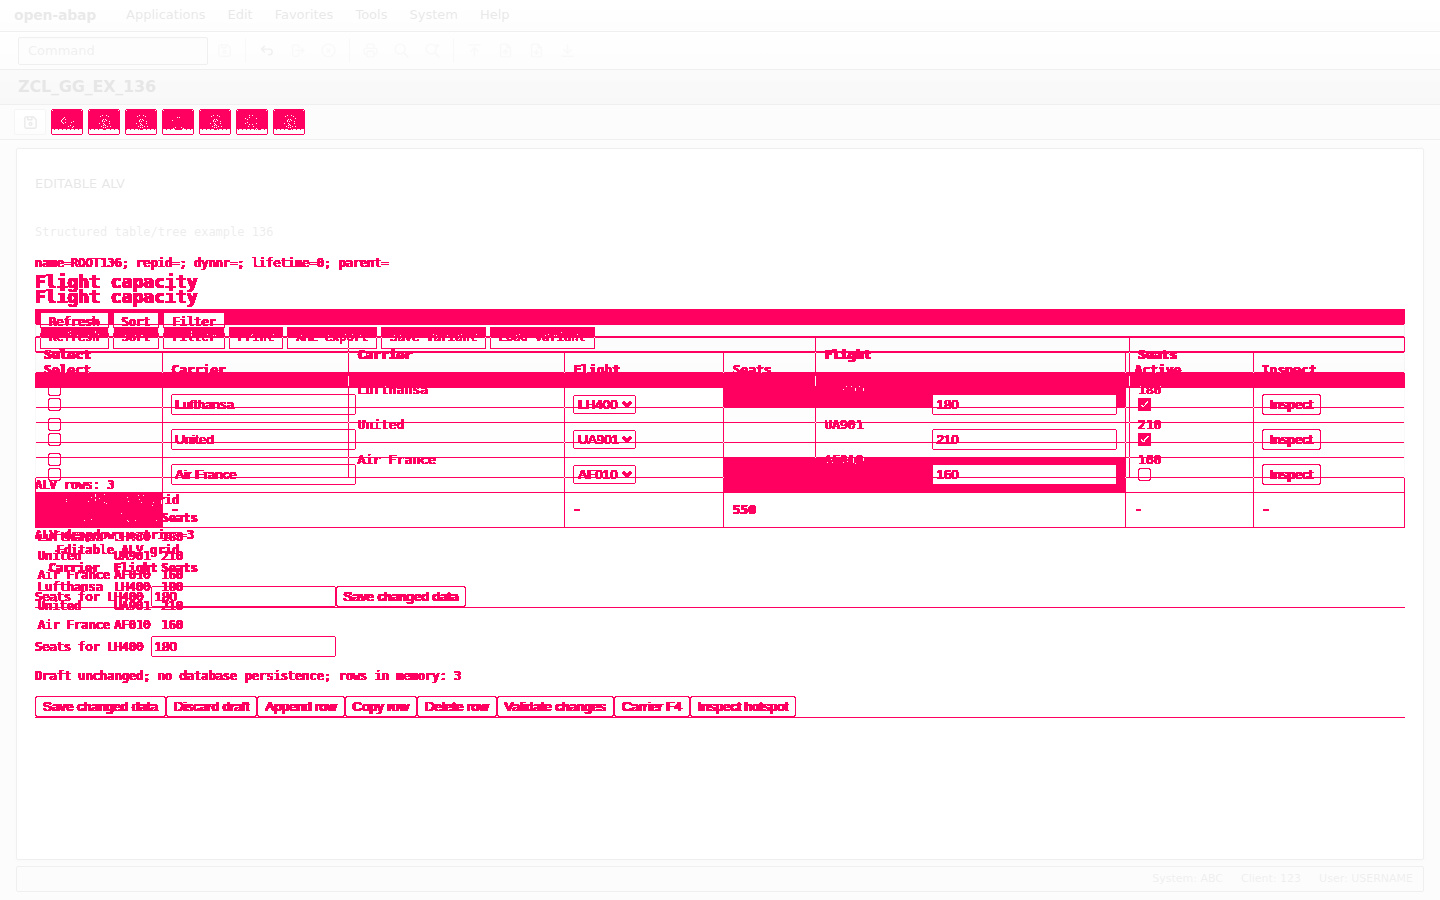1440x900 pixels.
Task: Click the Validate changes button
Action: pos(555,707)
